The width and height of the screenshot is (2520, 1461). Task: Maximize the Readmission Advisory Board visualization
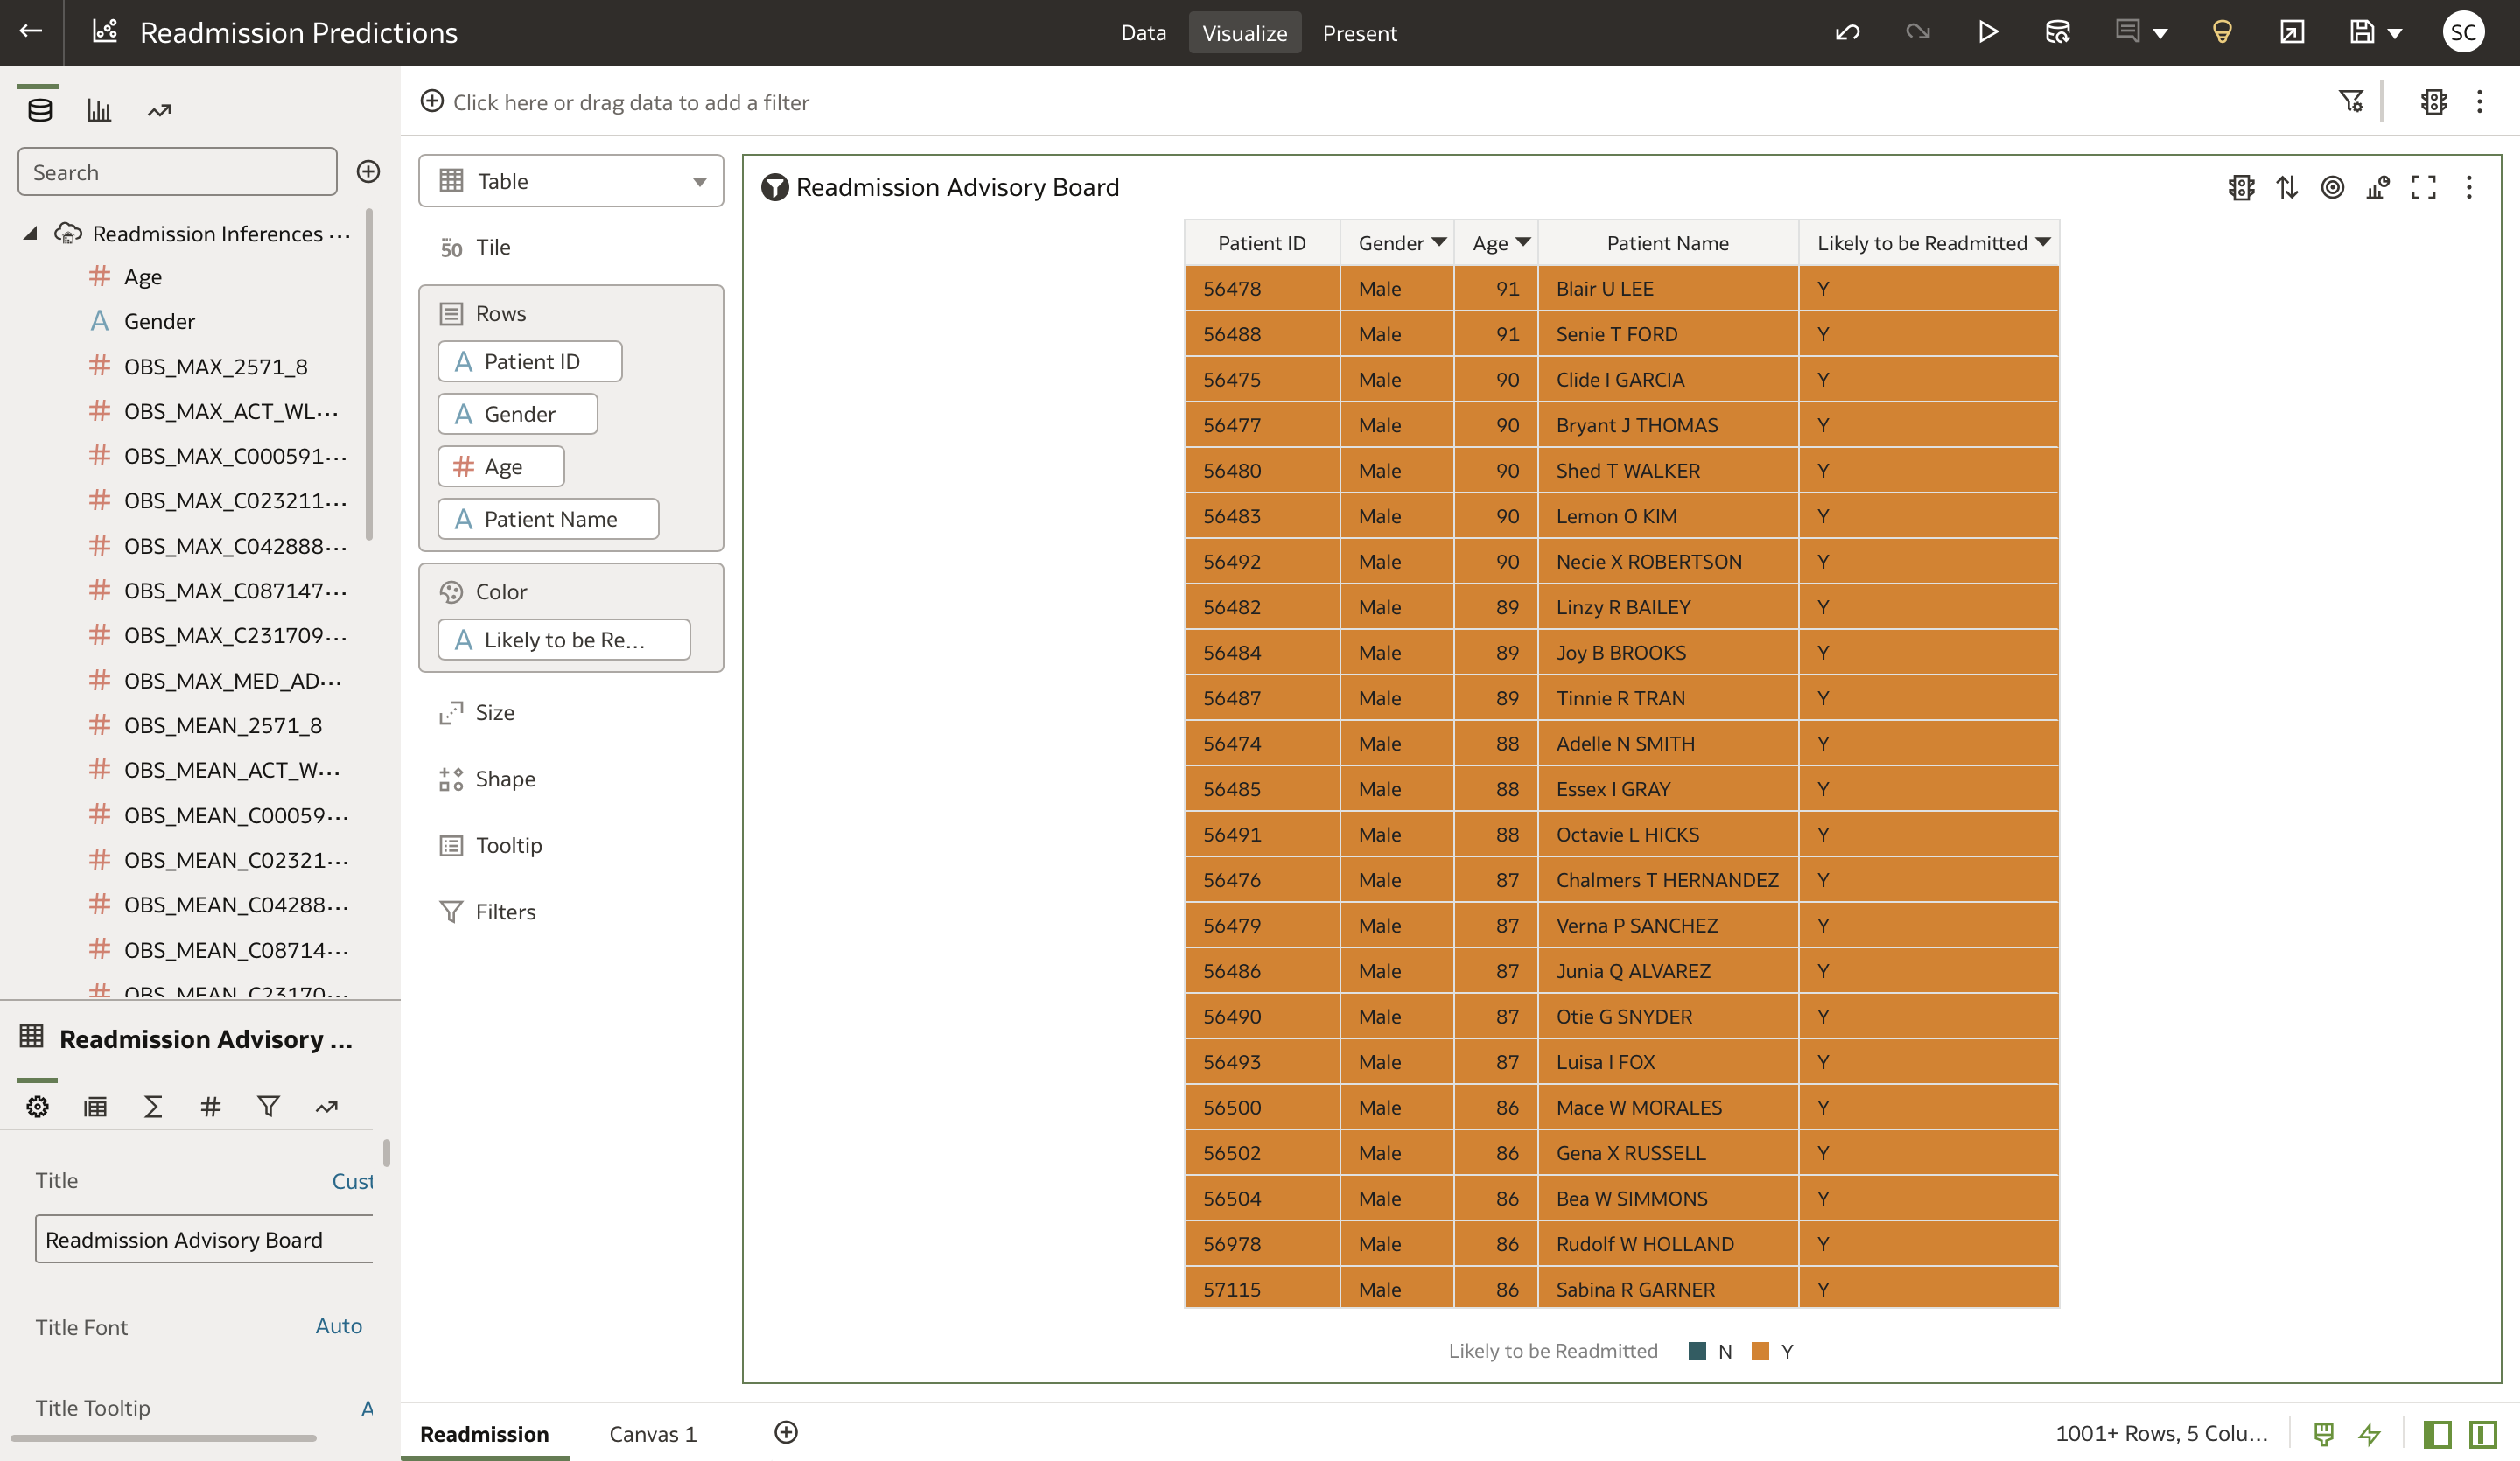tap(2423, 187)
